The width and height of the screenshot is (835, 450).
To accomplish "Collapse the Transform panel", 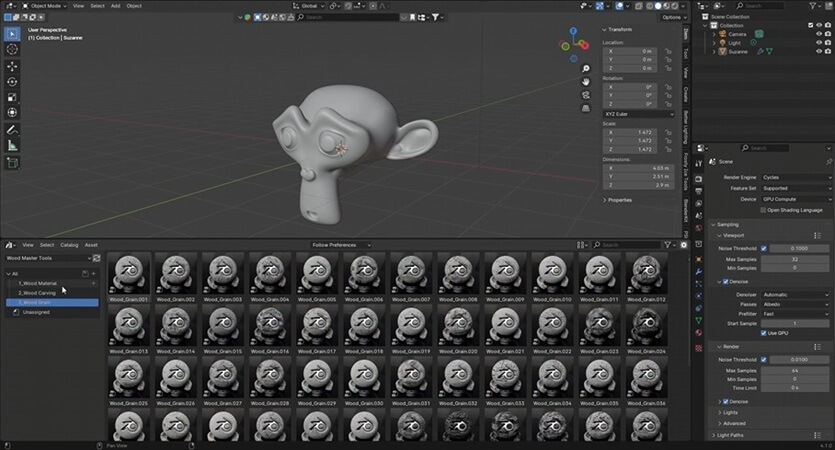I will [618, 29].
